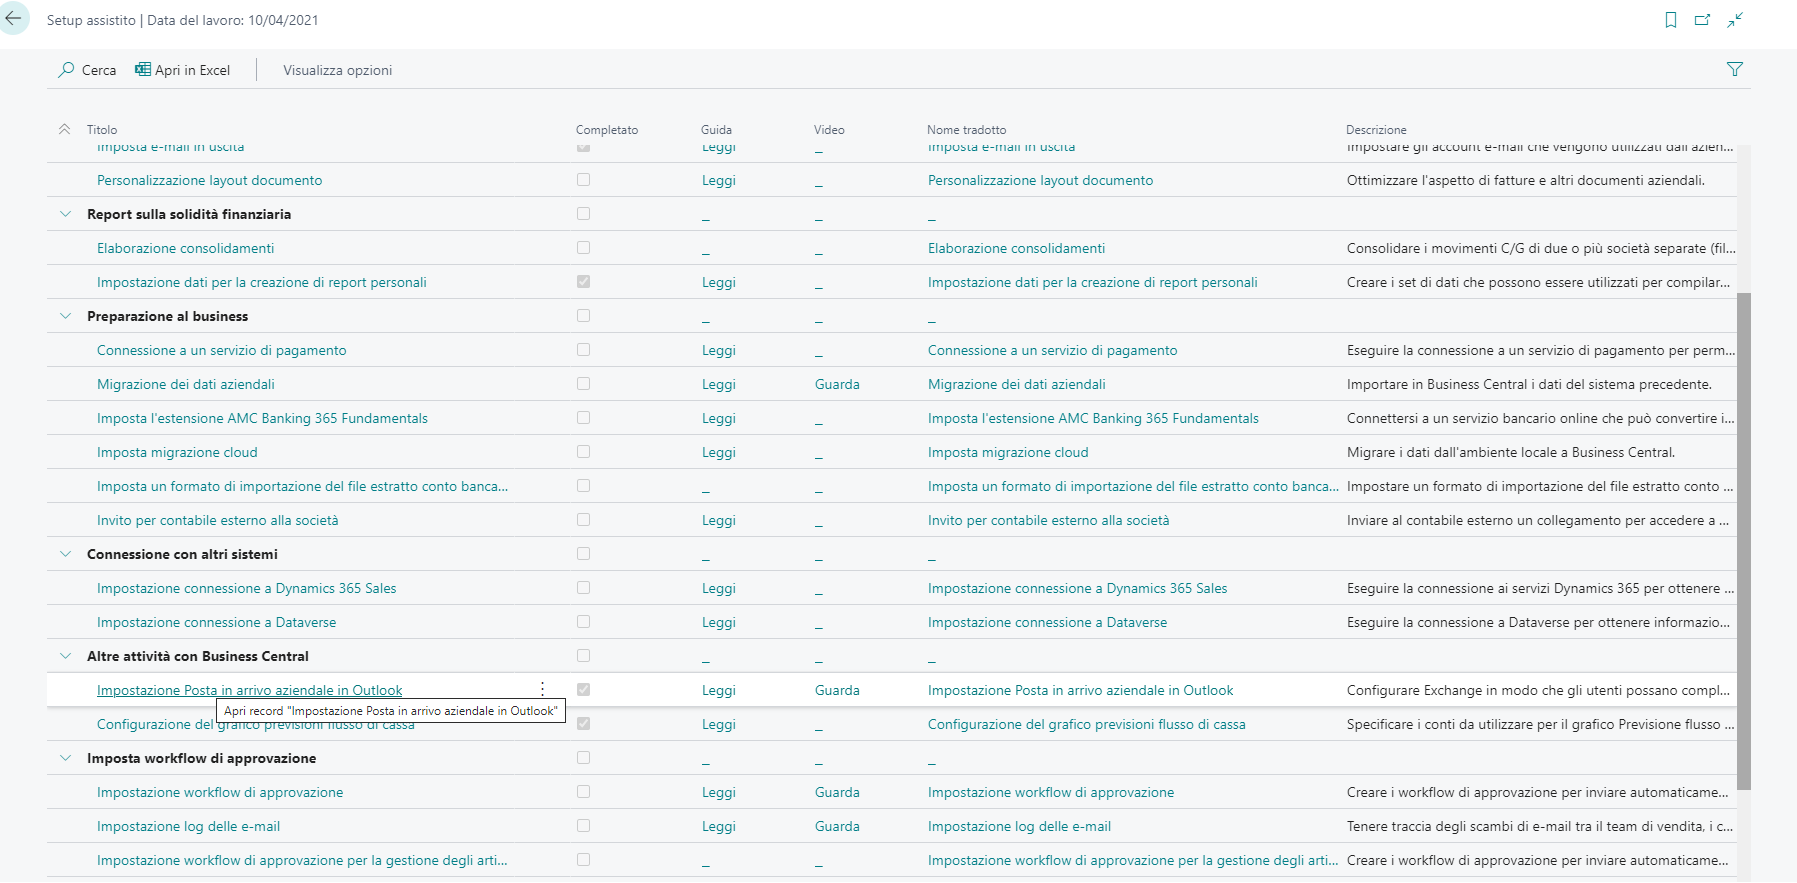
Task: Open Imposta un formato di importazione title link
Action: (302, 486)
